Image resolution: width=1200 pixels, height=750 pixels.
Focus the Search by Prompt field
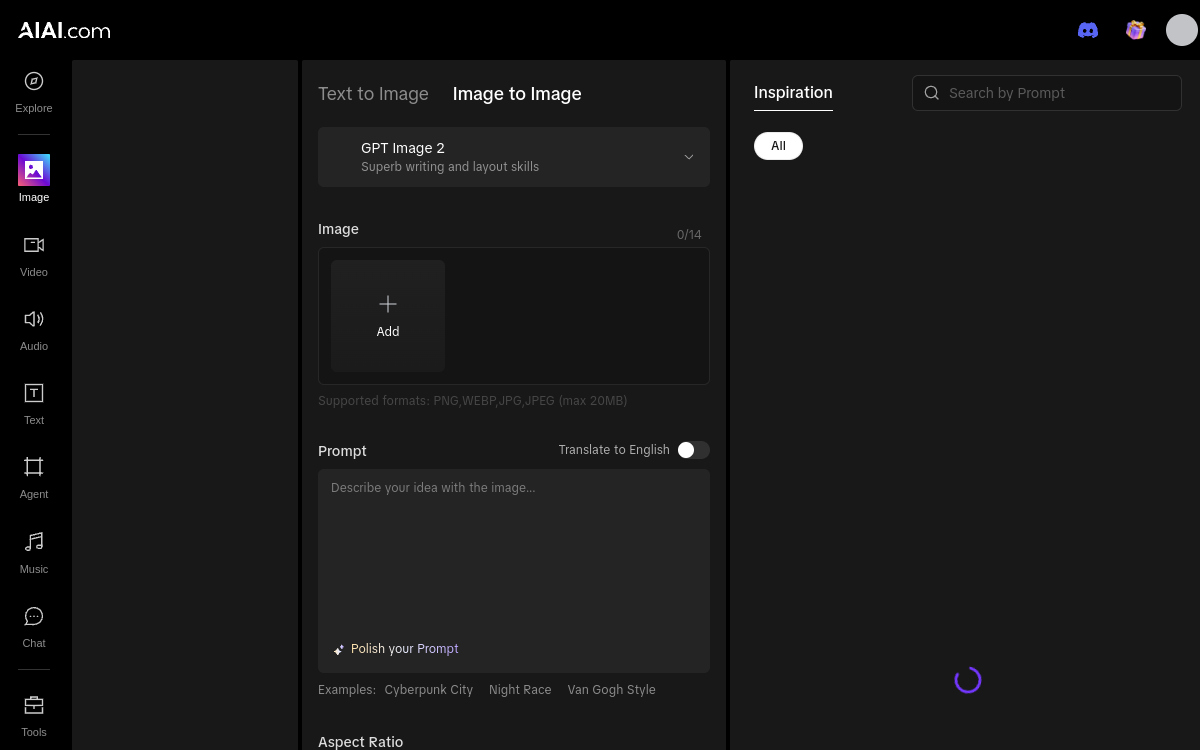[x=1047, y=93]
